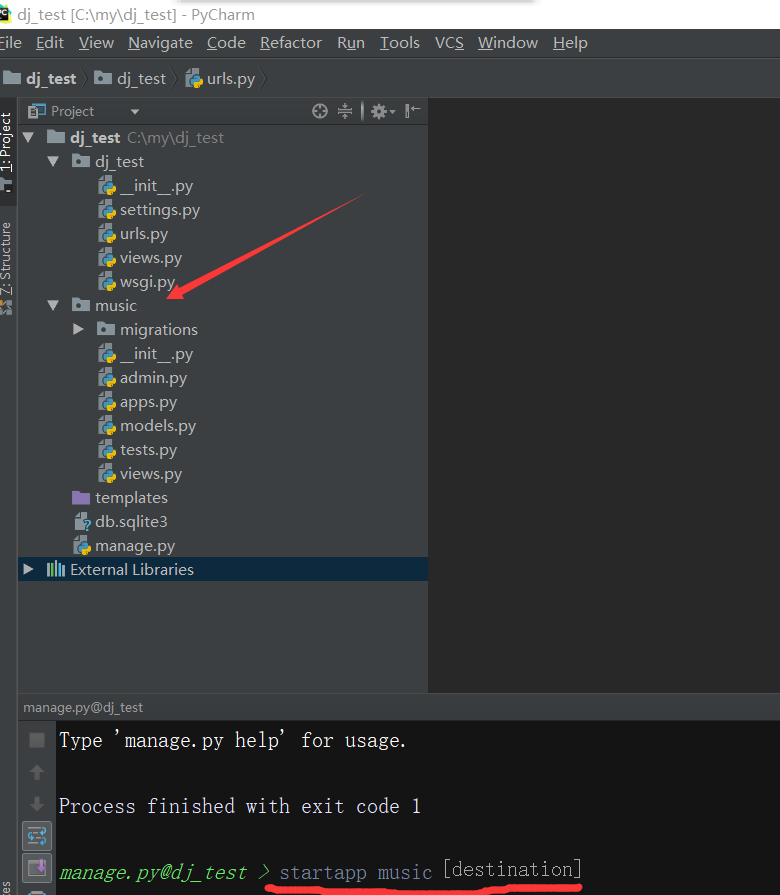Click the stop square icon in console
Image resolution: width=780 pixels, height=895 pixels.
[x=37, y=740]
